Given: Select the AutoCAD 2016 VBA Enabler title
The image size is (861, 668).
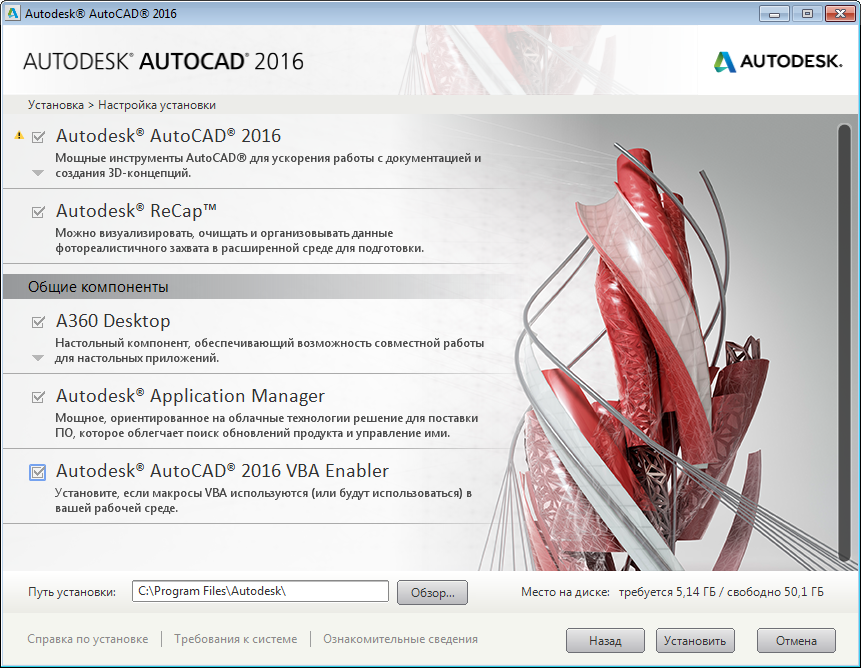Looking at the screenshot, I should [x=222, y=471].
